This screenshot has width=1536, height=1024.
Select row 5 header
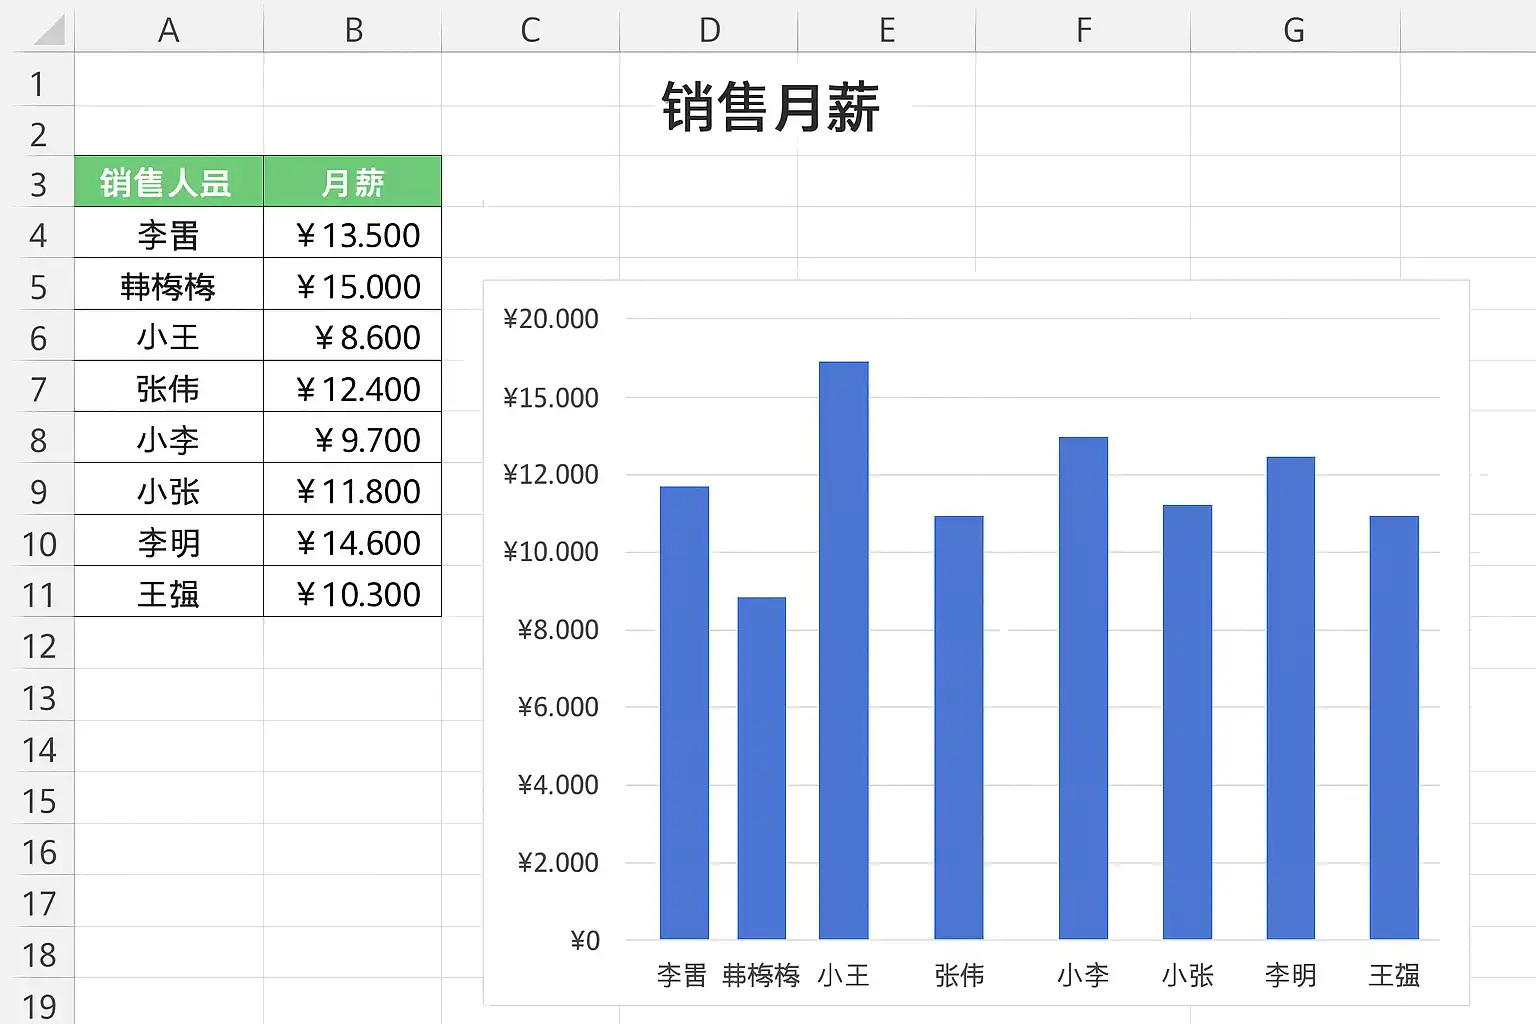coord(38,287)
